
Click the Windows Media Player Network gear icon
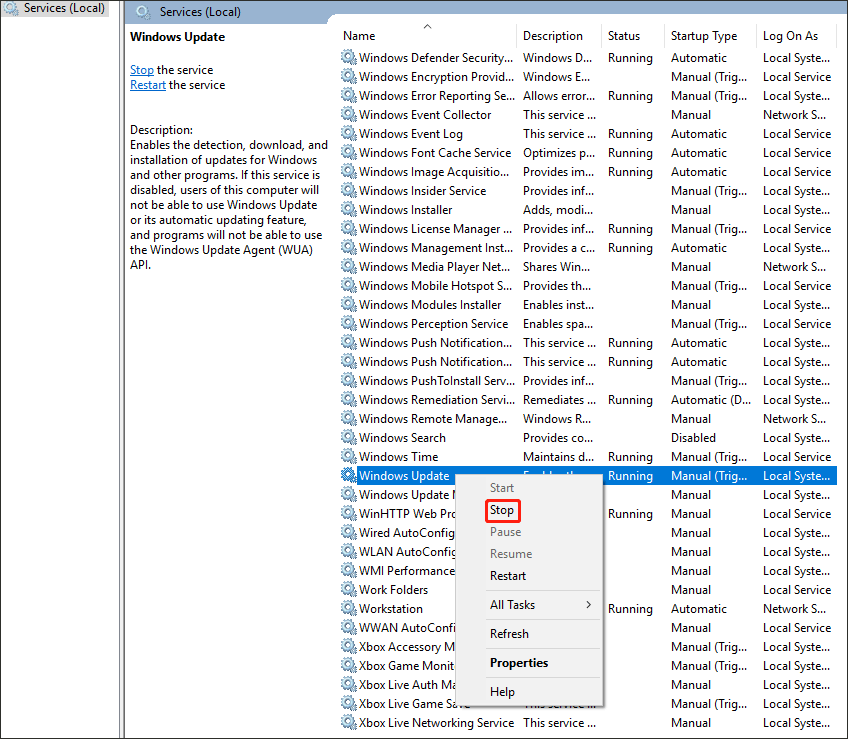click(349, 266)
